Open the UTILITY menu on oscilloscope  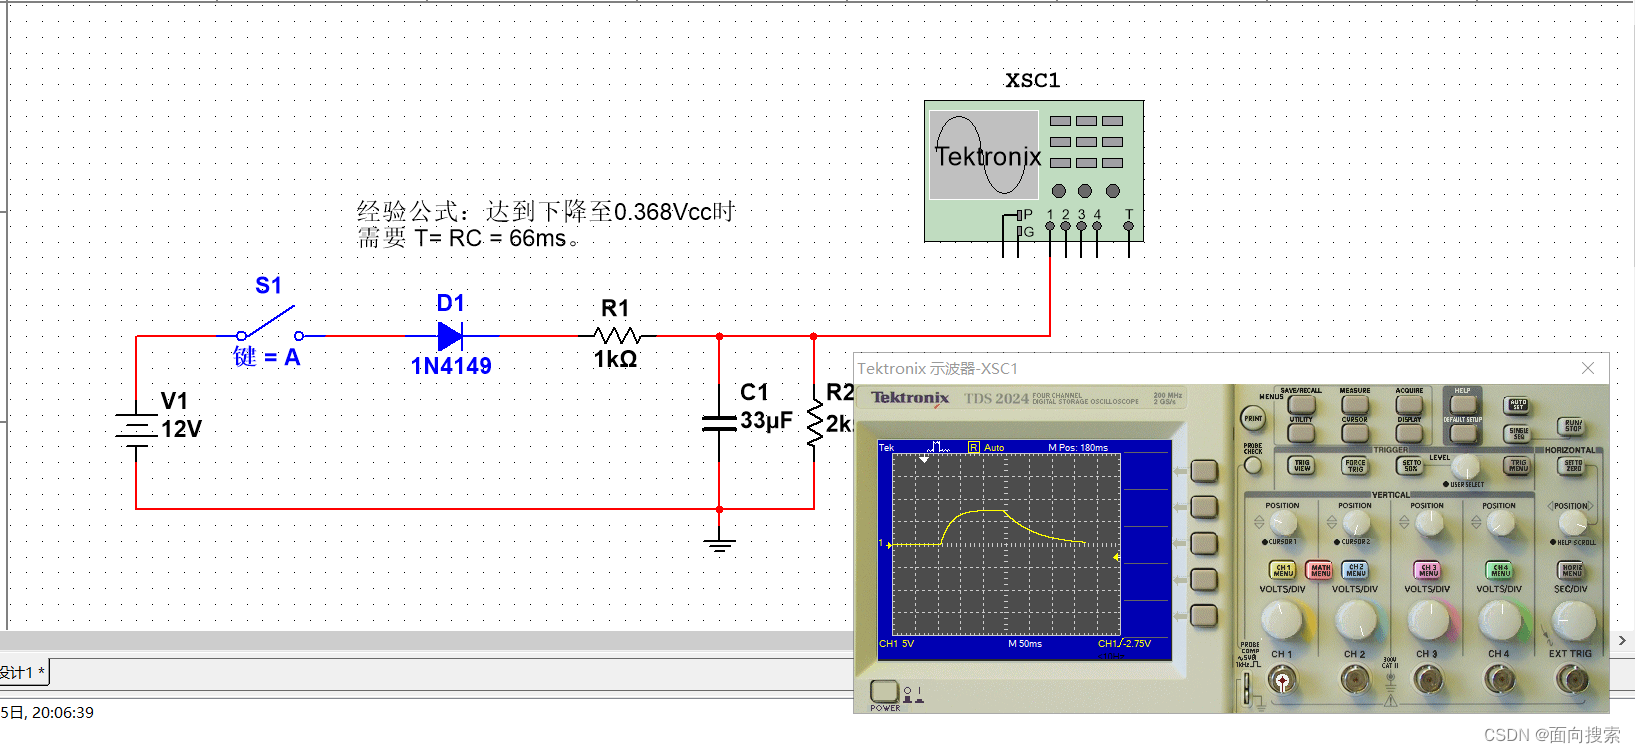[x=1301, y=432]
